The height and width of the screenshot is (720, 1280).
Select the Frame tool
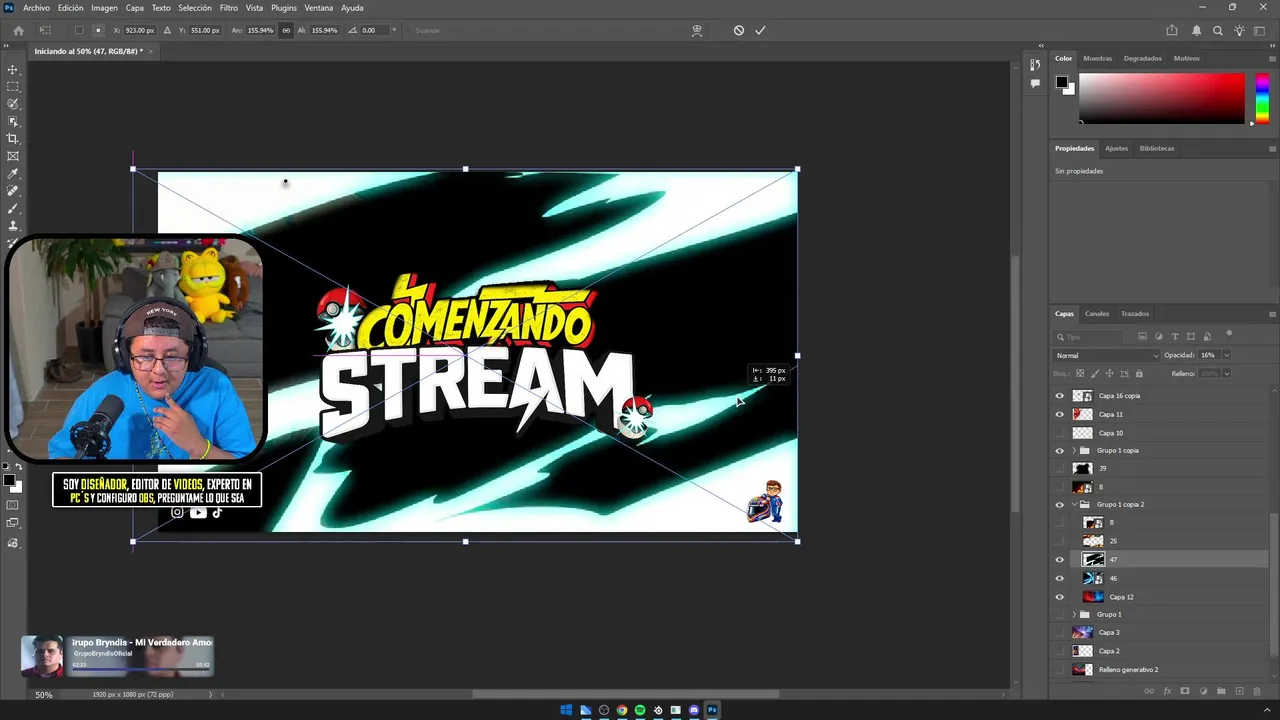click(13, 156)
